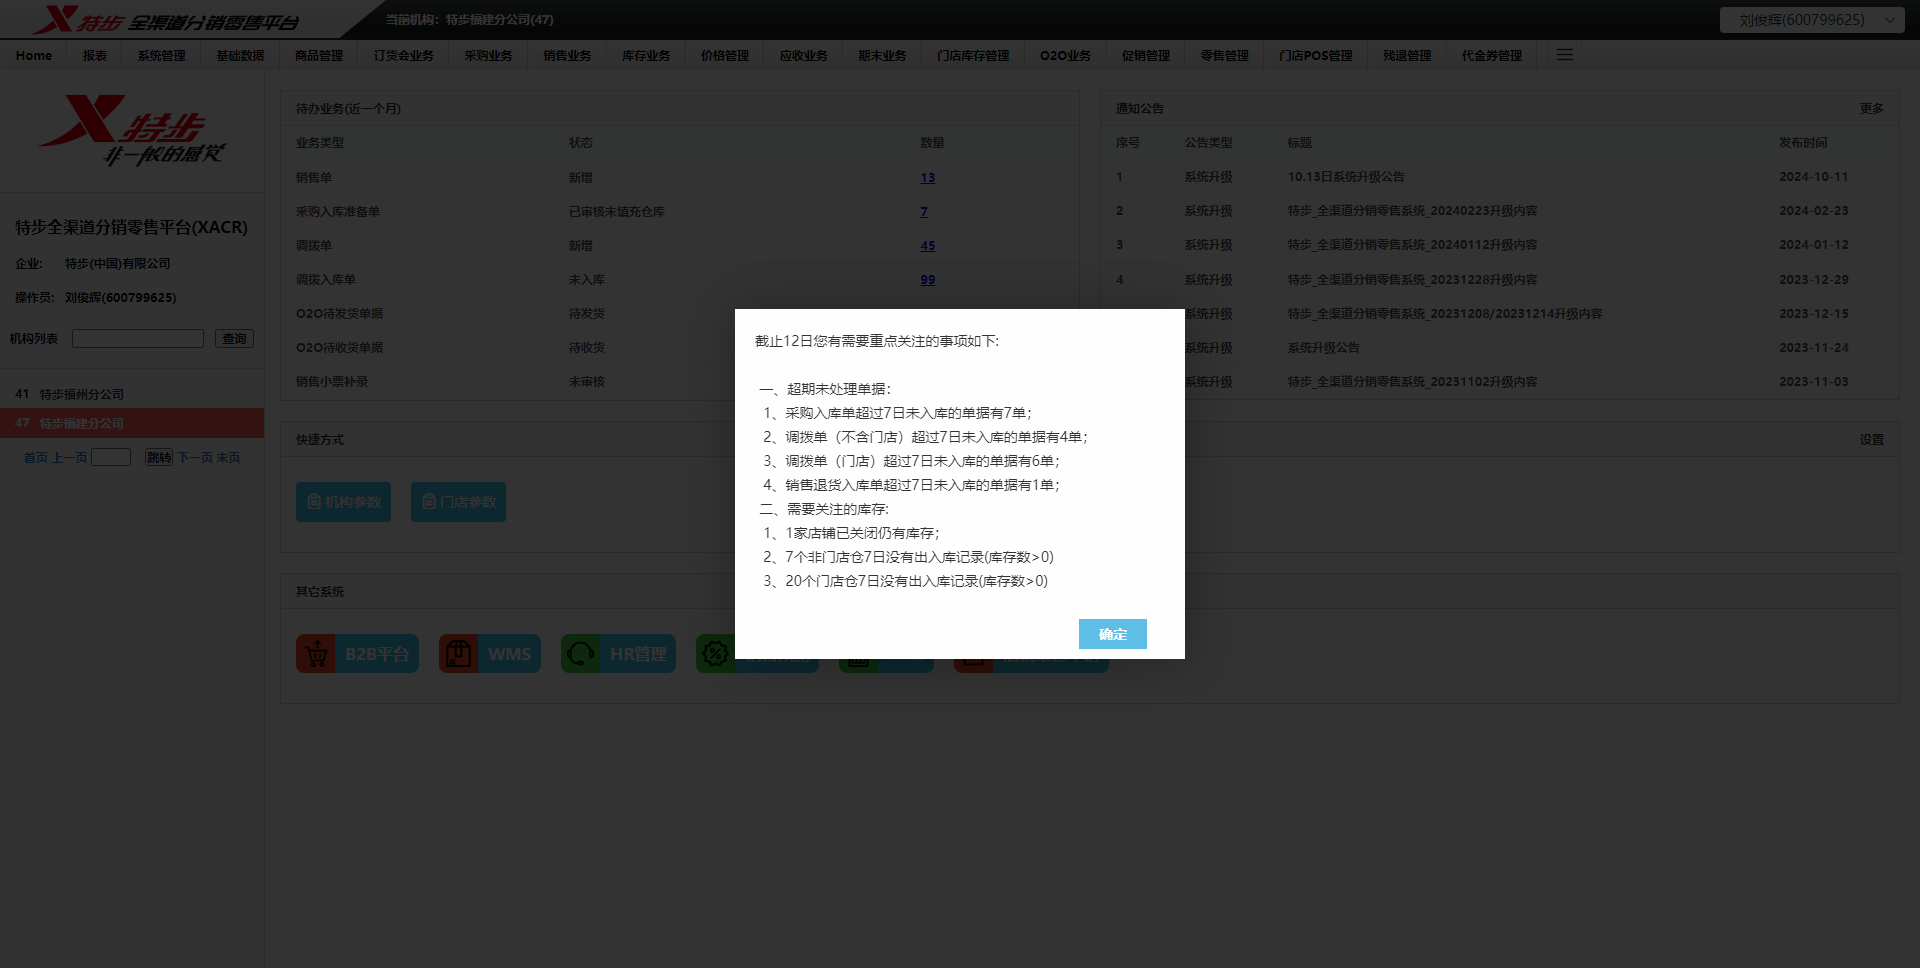Click the page number input box

tap(111, 457)
